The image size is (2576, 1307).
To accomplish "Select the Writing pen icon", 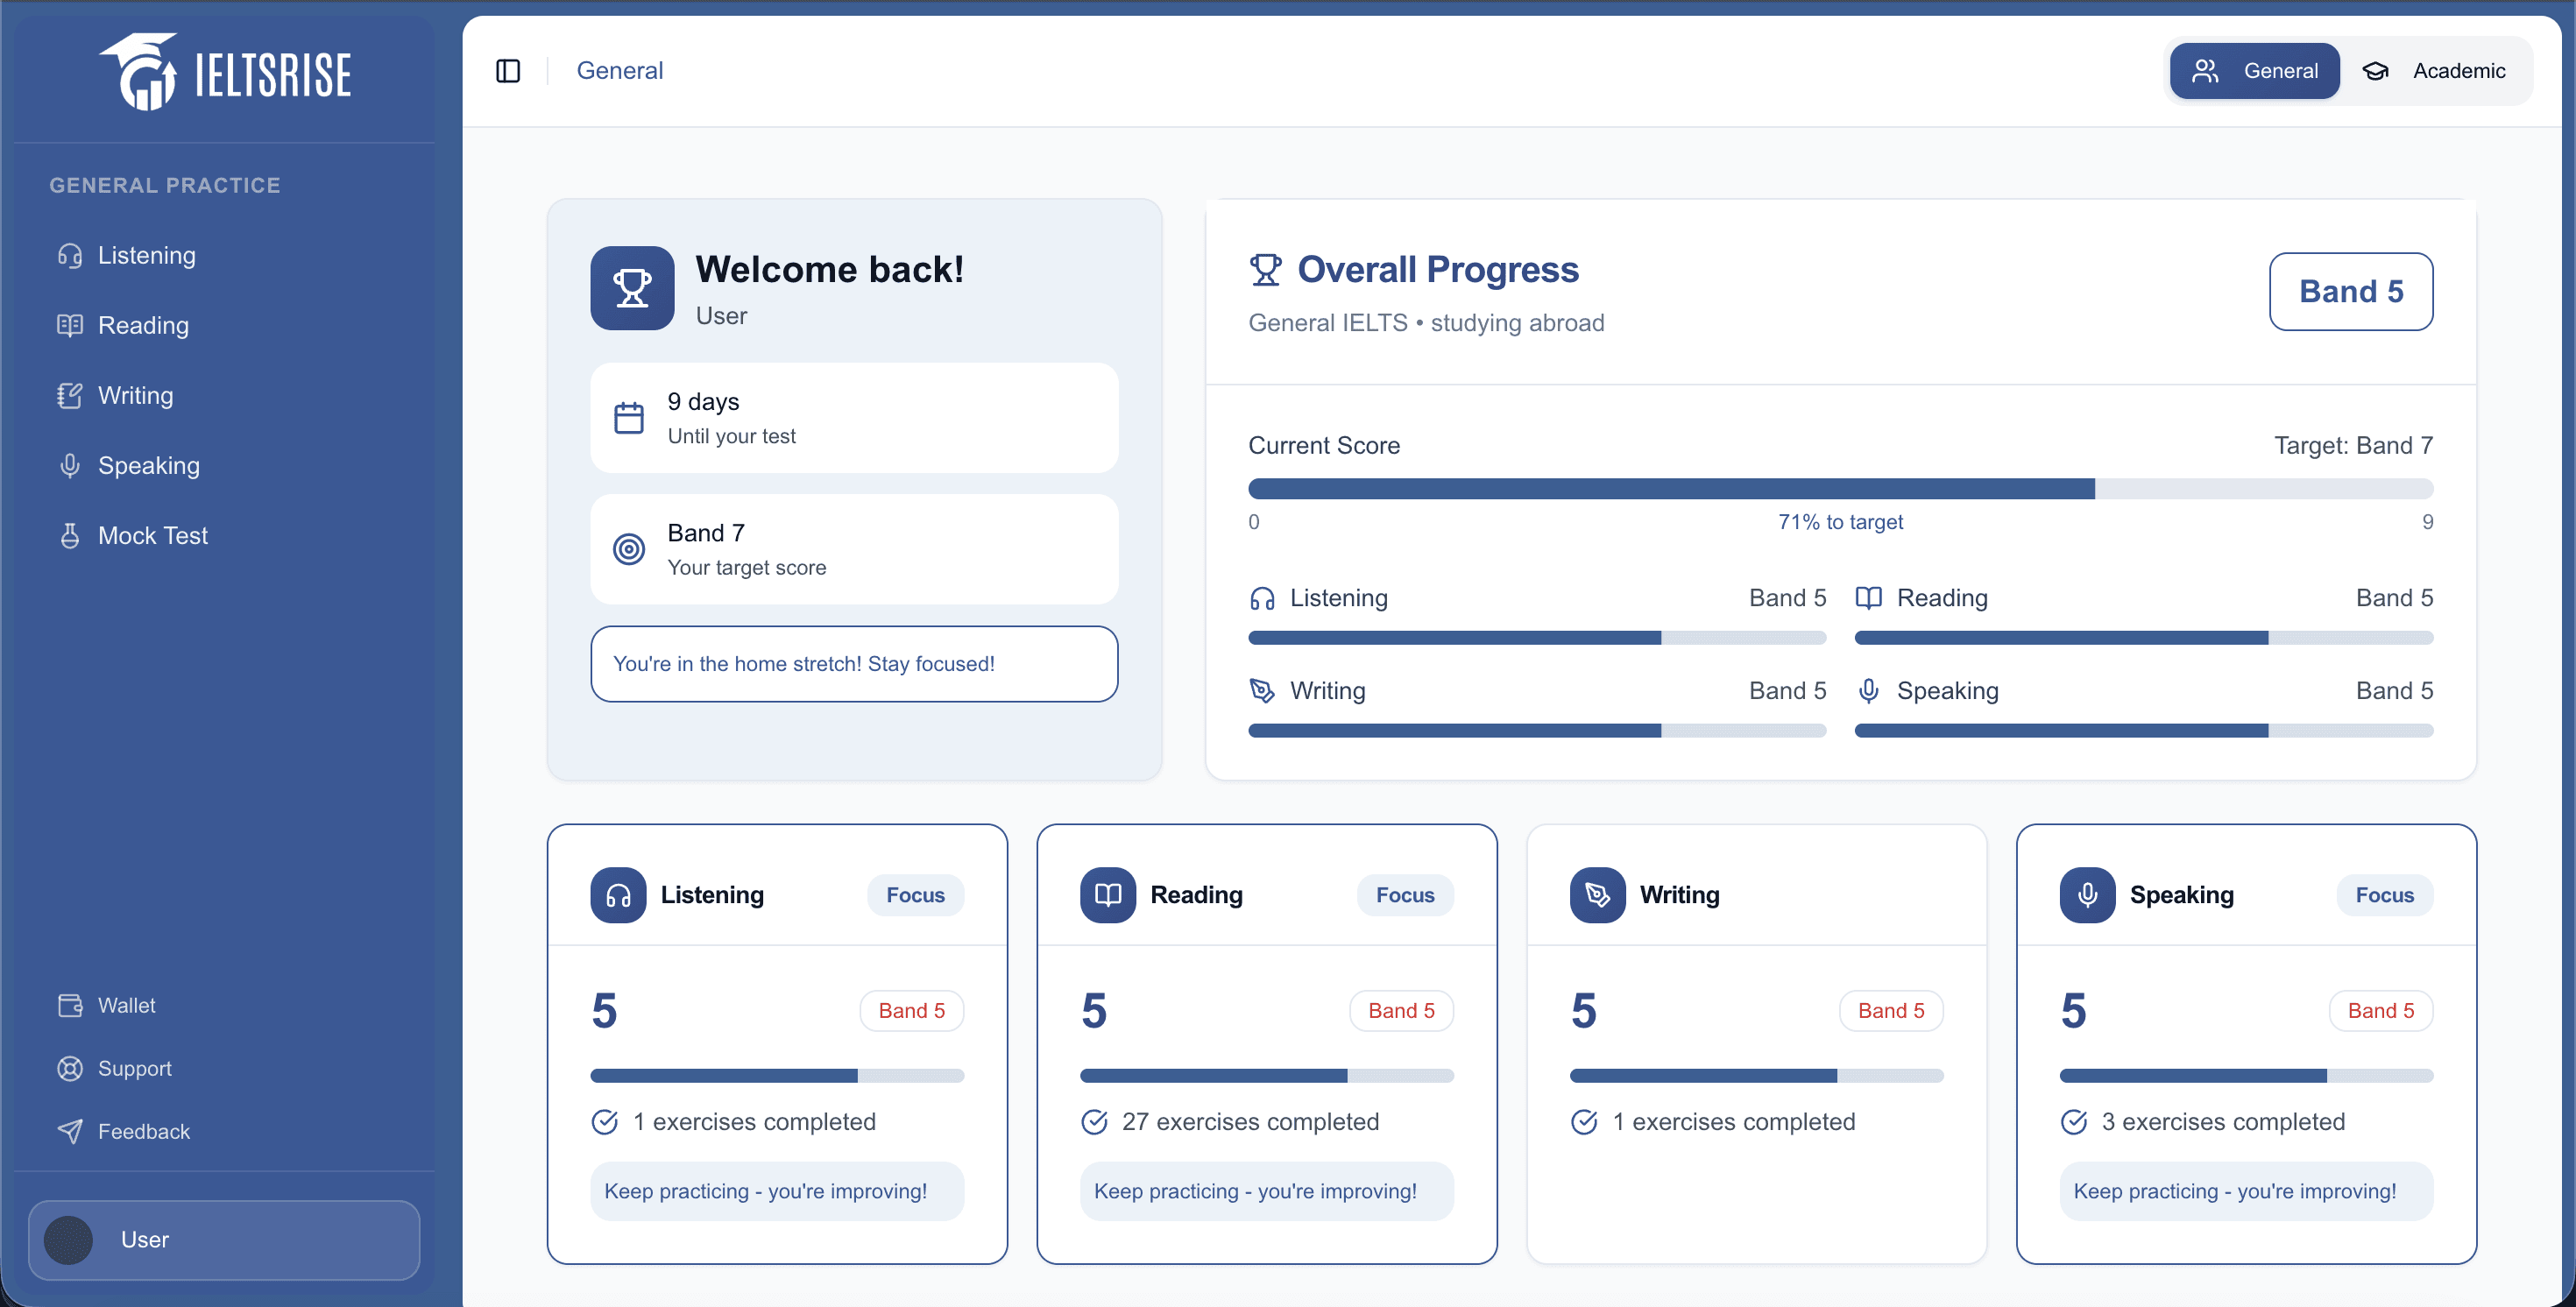I will (69, 395).
